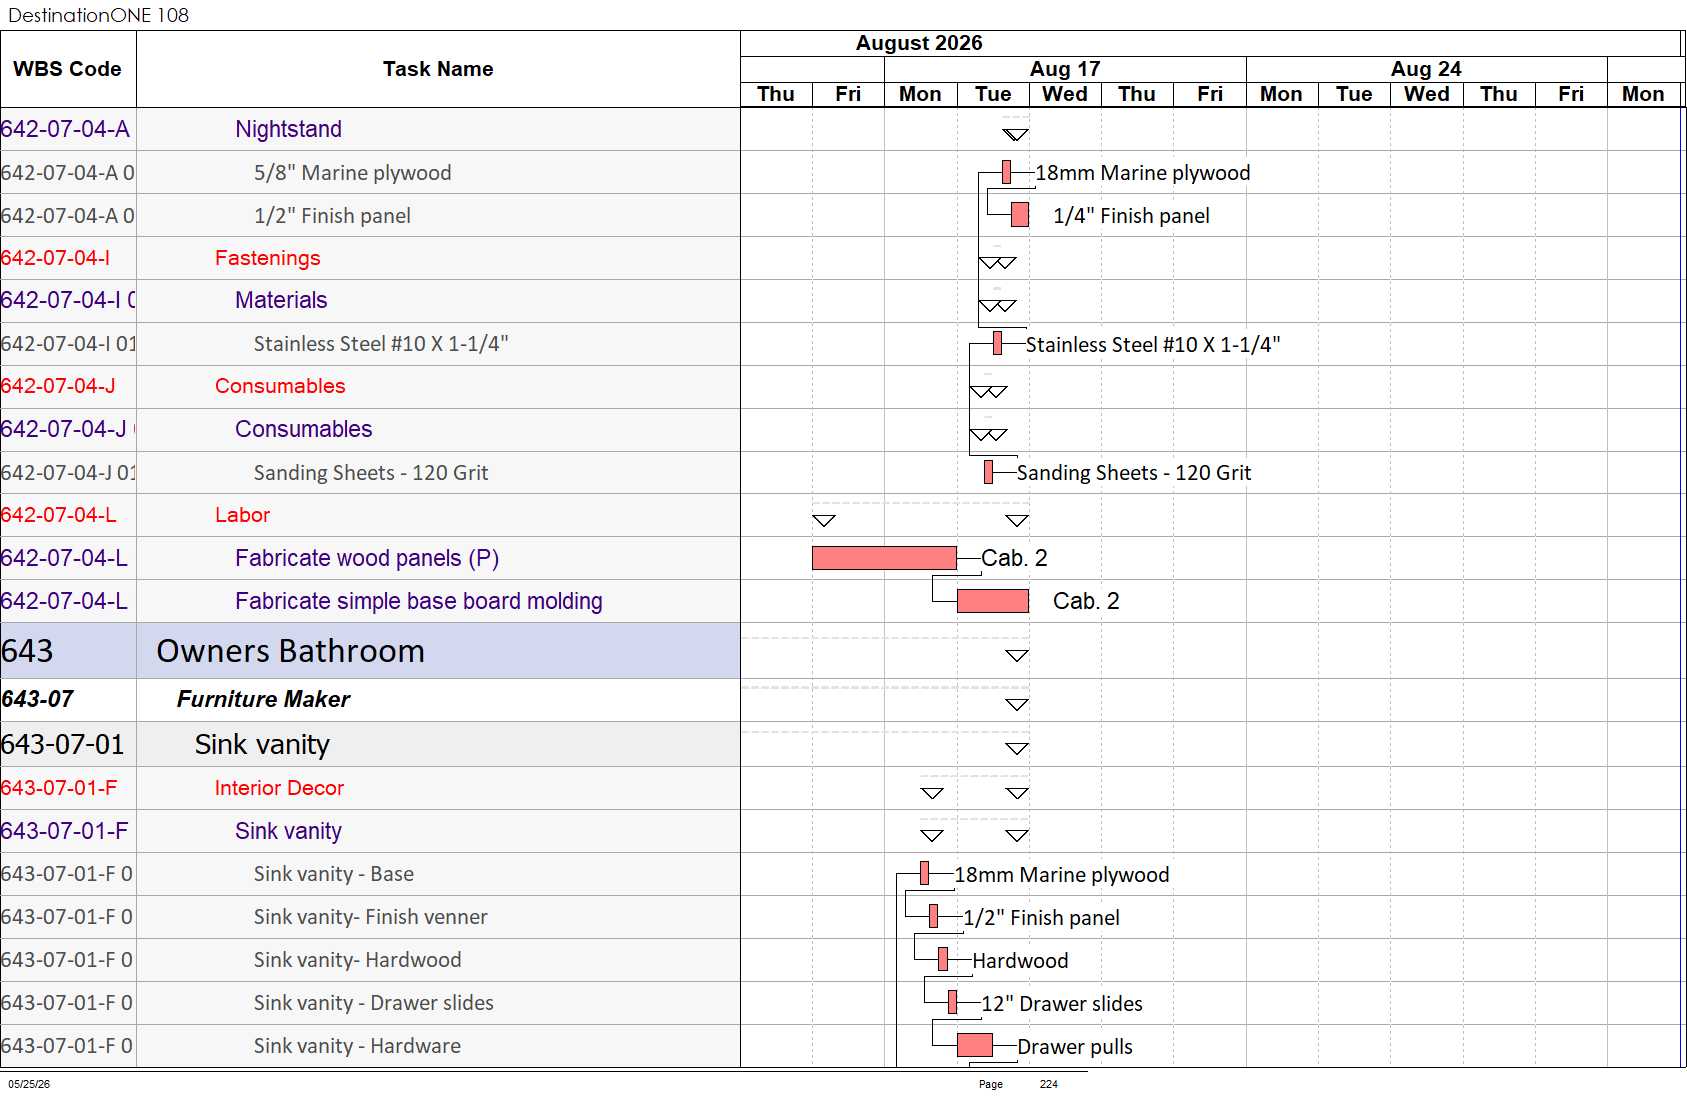Click the 1/4" Finish panel Gantt bar

pos(1020,215)
